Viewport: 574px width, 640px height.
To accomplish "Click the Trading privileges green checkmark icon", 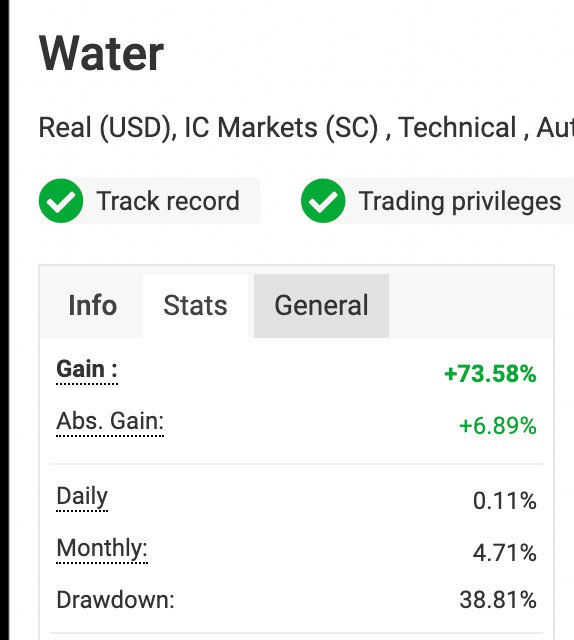I will [x=323, y=201].
